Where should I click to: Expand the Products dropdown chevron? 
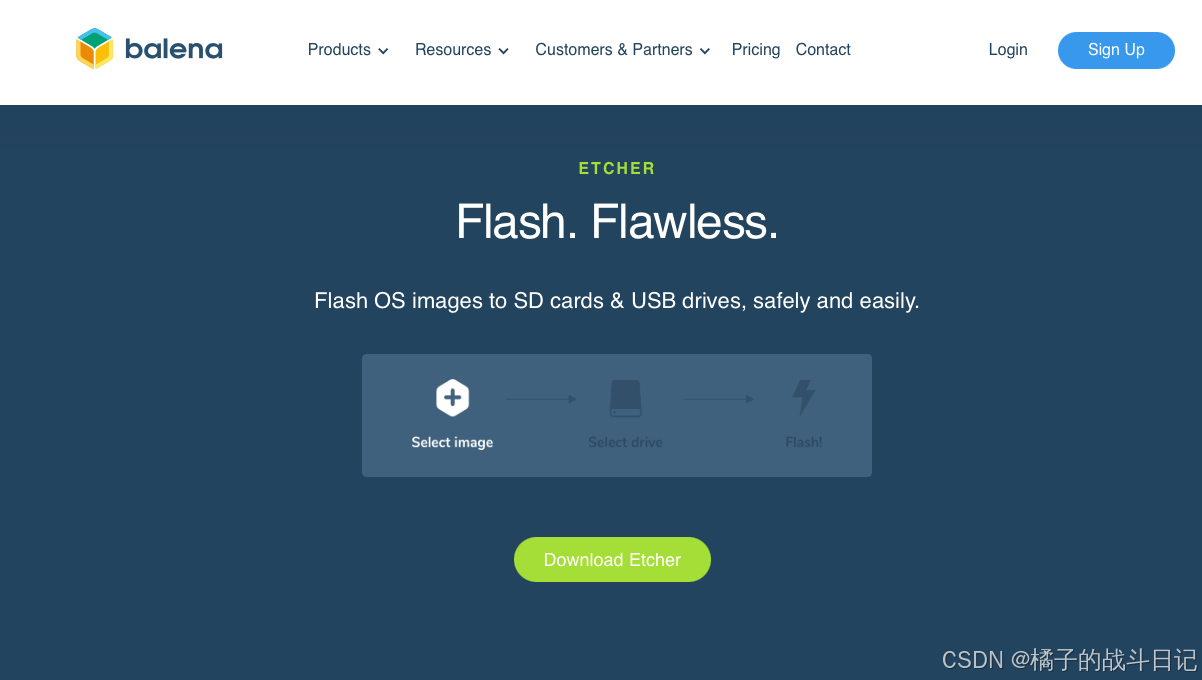point(383,51)
